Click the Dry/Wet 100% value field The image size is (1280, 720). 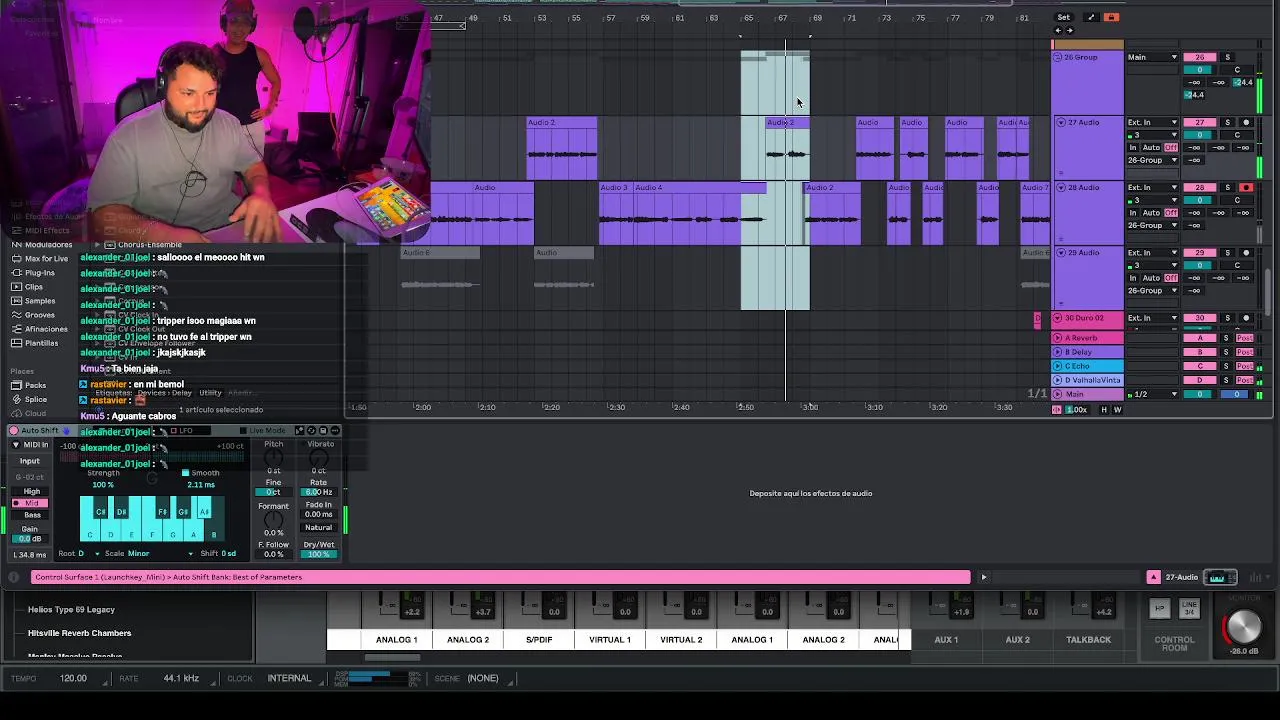pos(319,554)
